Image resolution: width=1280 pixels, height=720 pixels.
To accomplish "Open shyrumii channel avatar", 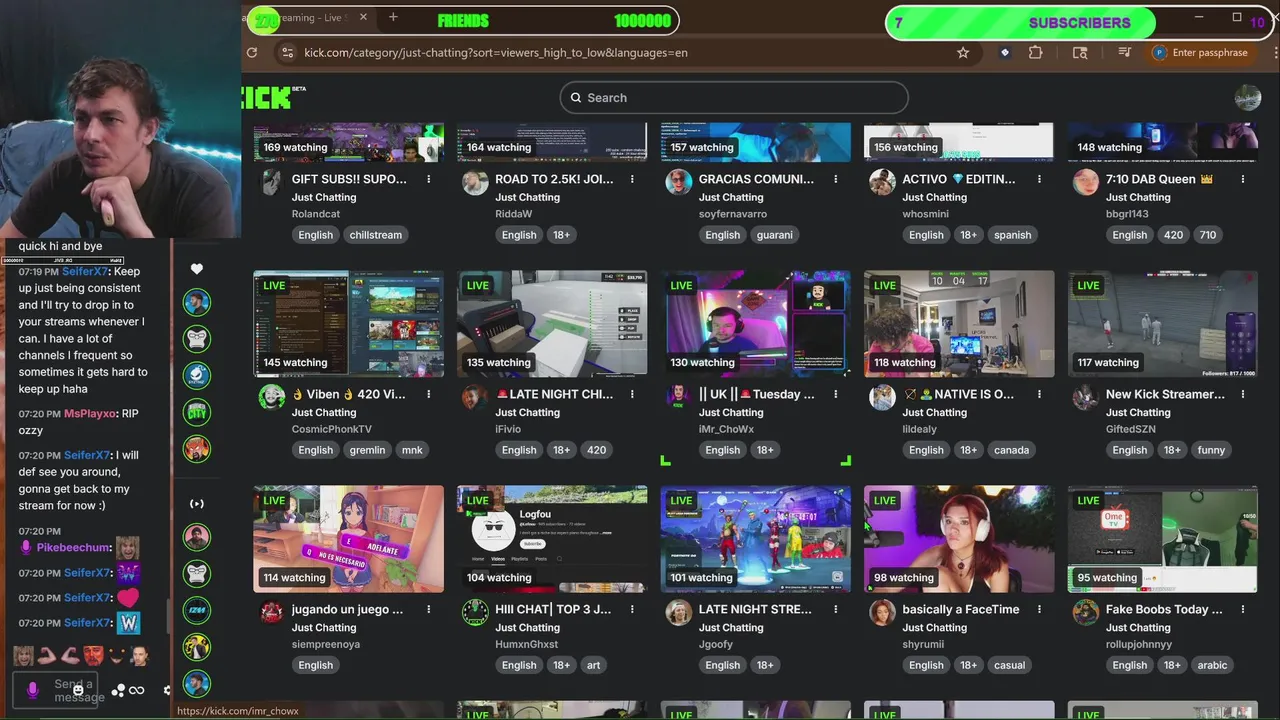I will 882,612.
